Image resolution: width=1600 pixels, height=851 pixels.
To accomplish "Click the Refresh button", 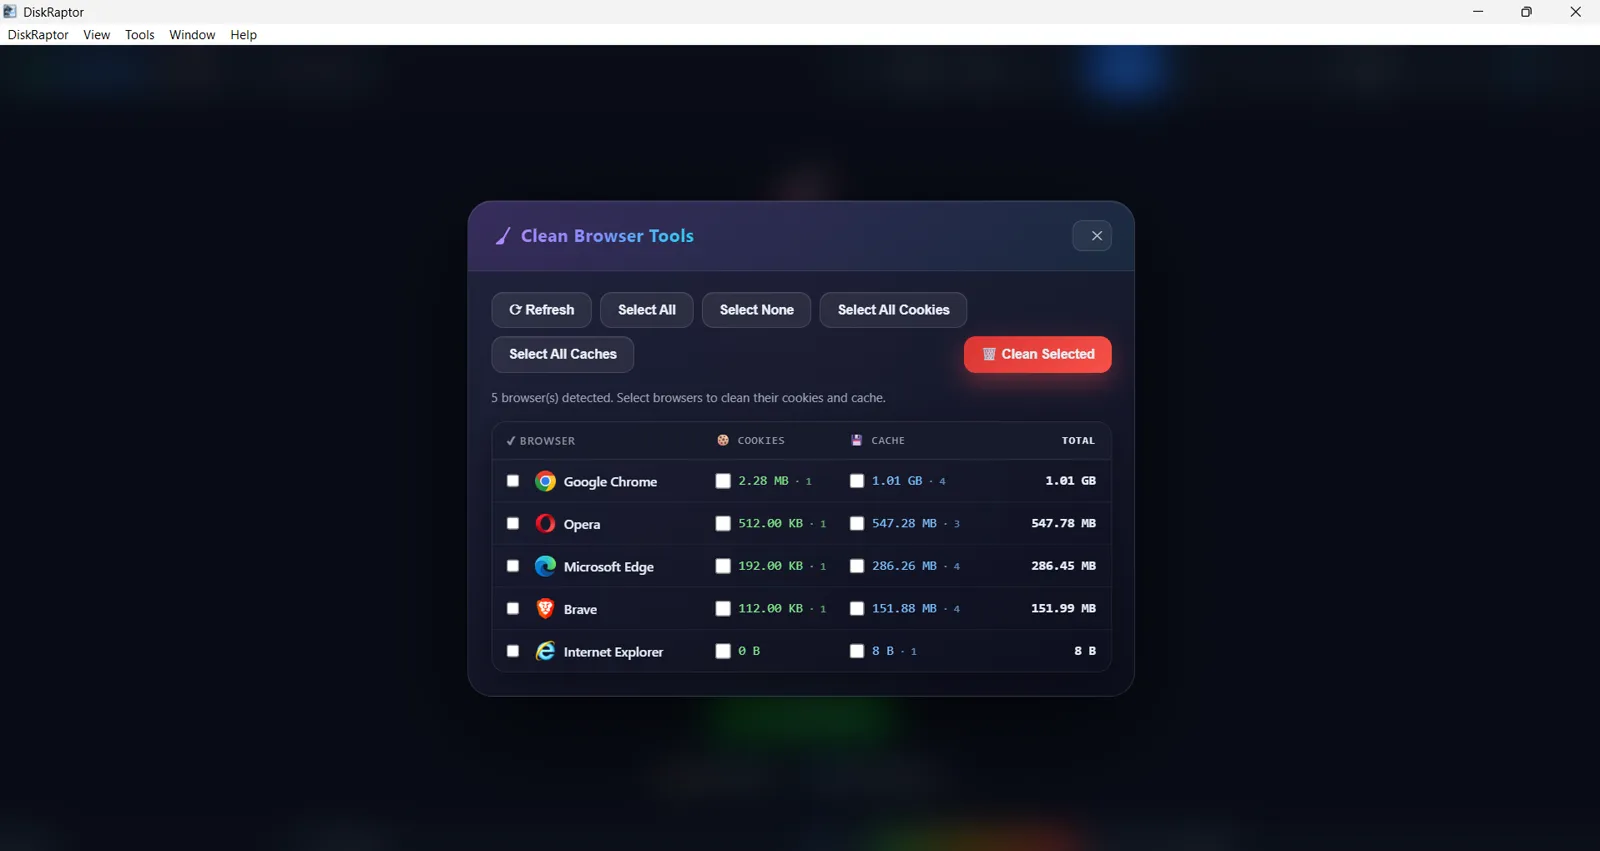I will pos(541,310).
